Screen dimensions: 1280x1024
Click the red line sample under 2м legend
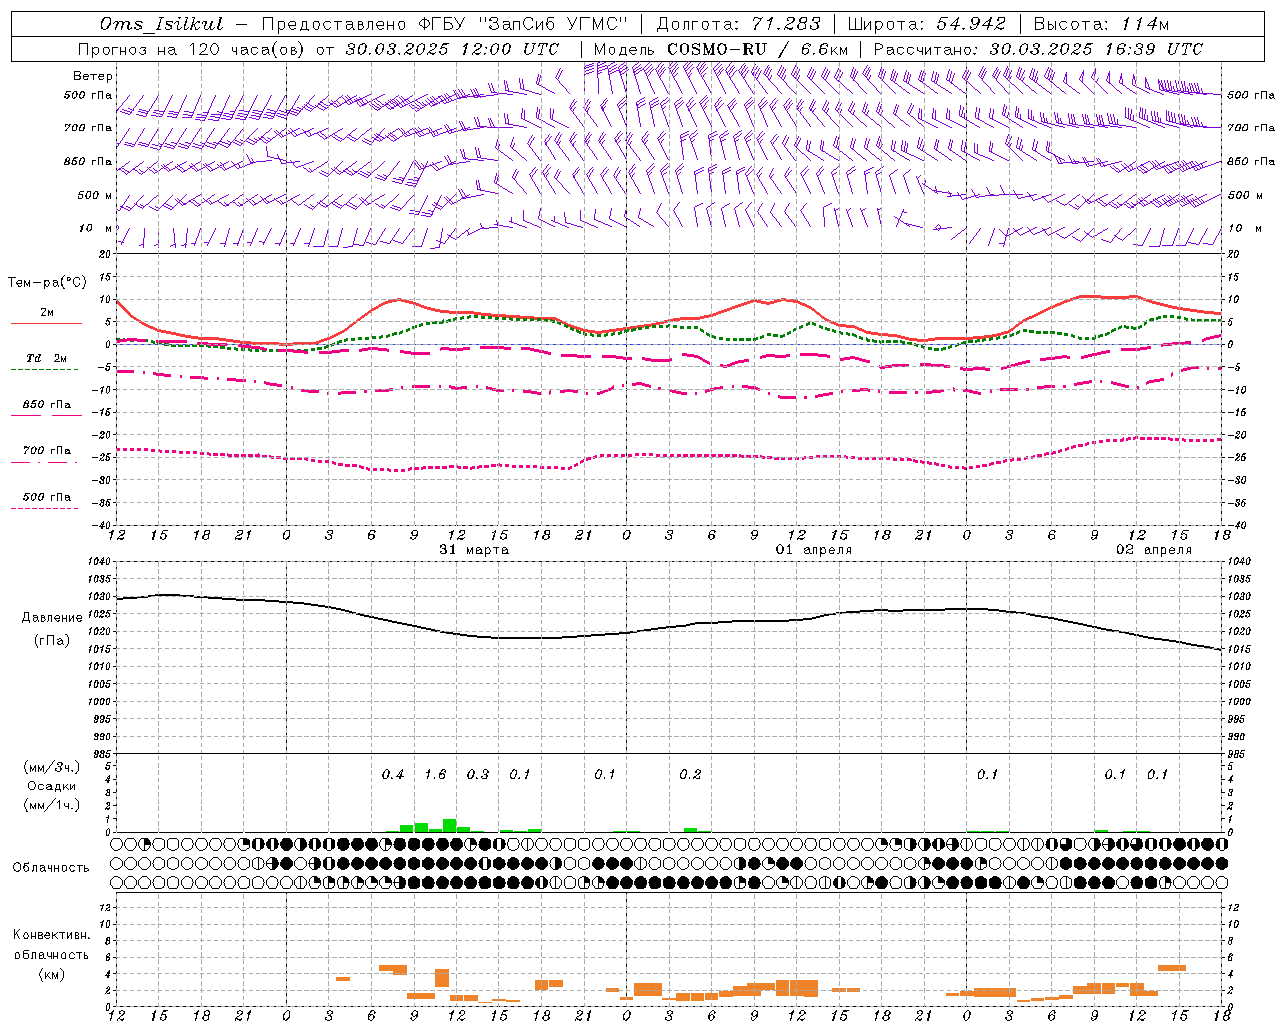(x=46, y=323)
